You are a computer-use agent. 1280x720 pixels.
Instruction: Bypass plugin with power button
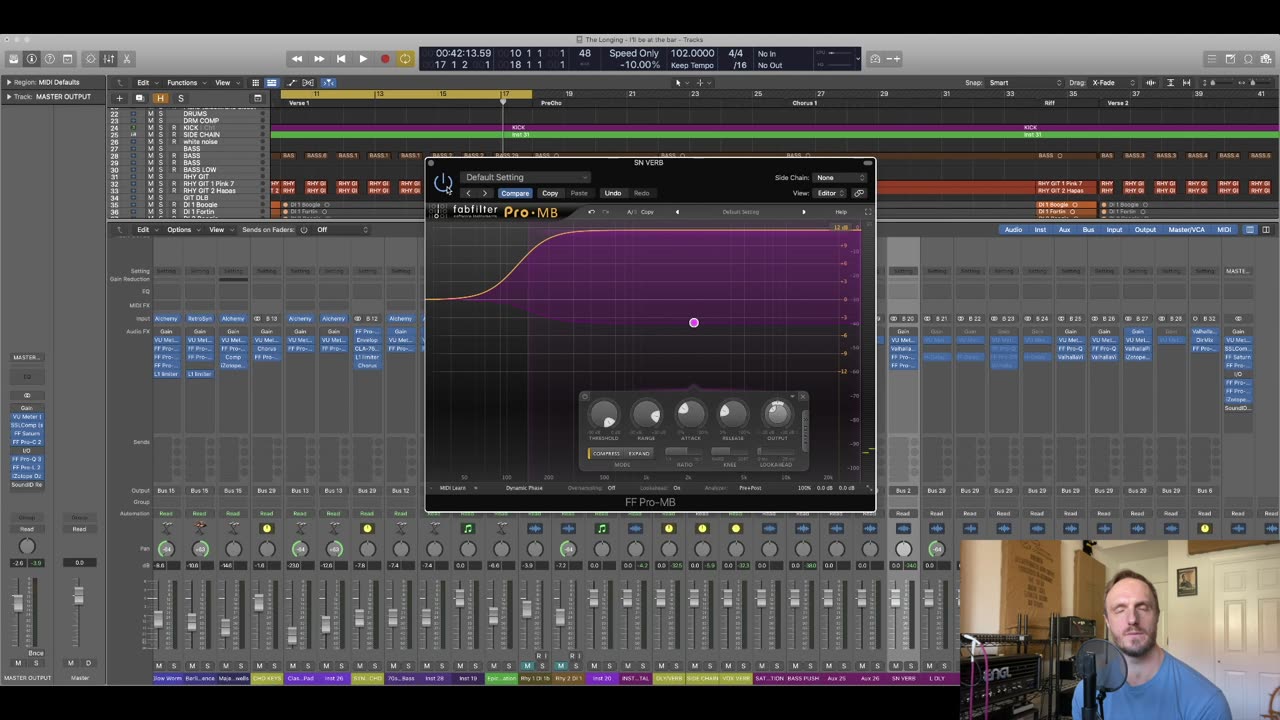pyautogui.click(x=443, y=183)
